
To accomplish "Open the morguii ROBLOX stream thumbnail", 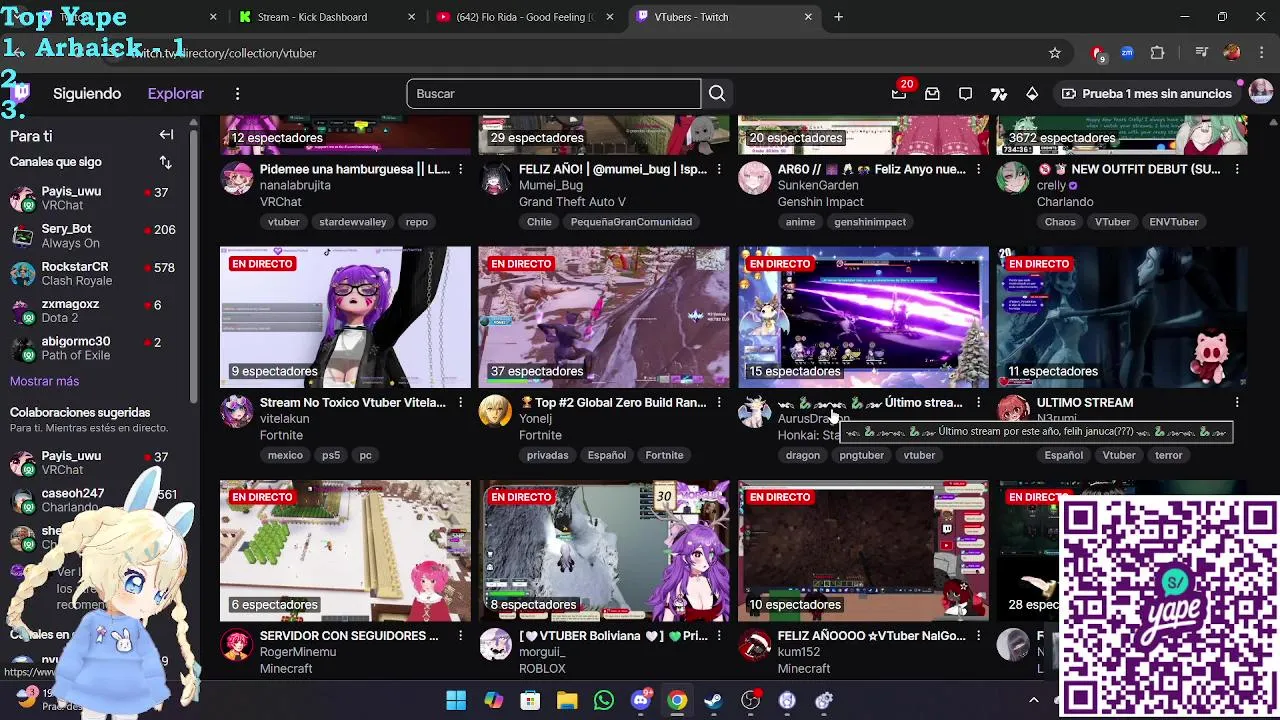I will [604, 550].
